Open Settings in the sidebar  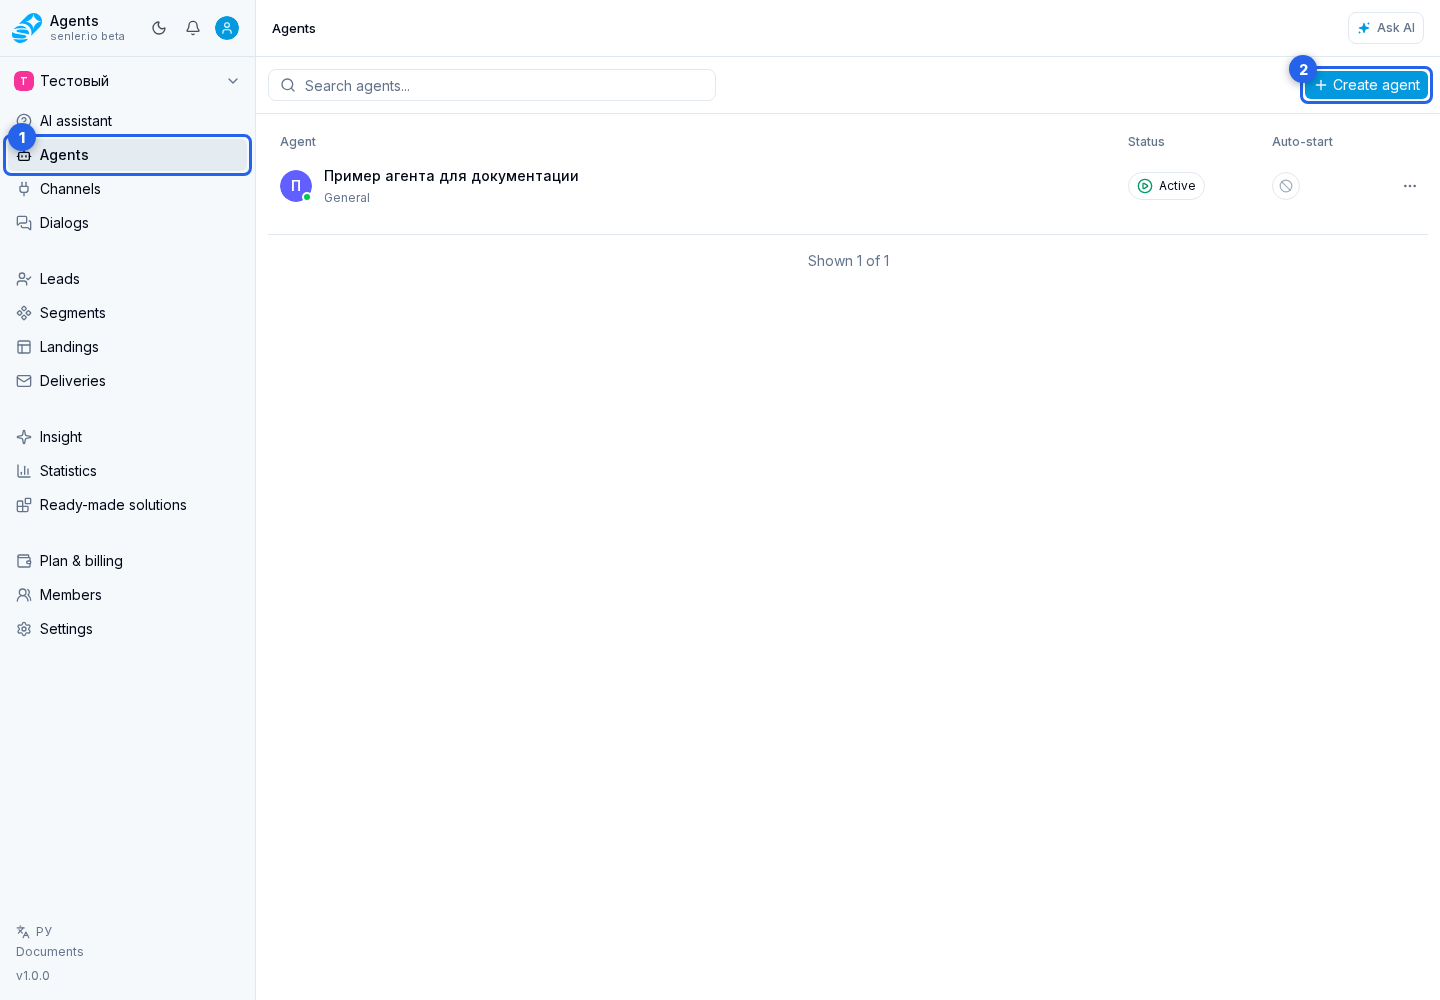pos(128,629)
